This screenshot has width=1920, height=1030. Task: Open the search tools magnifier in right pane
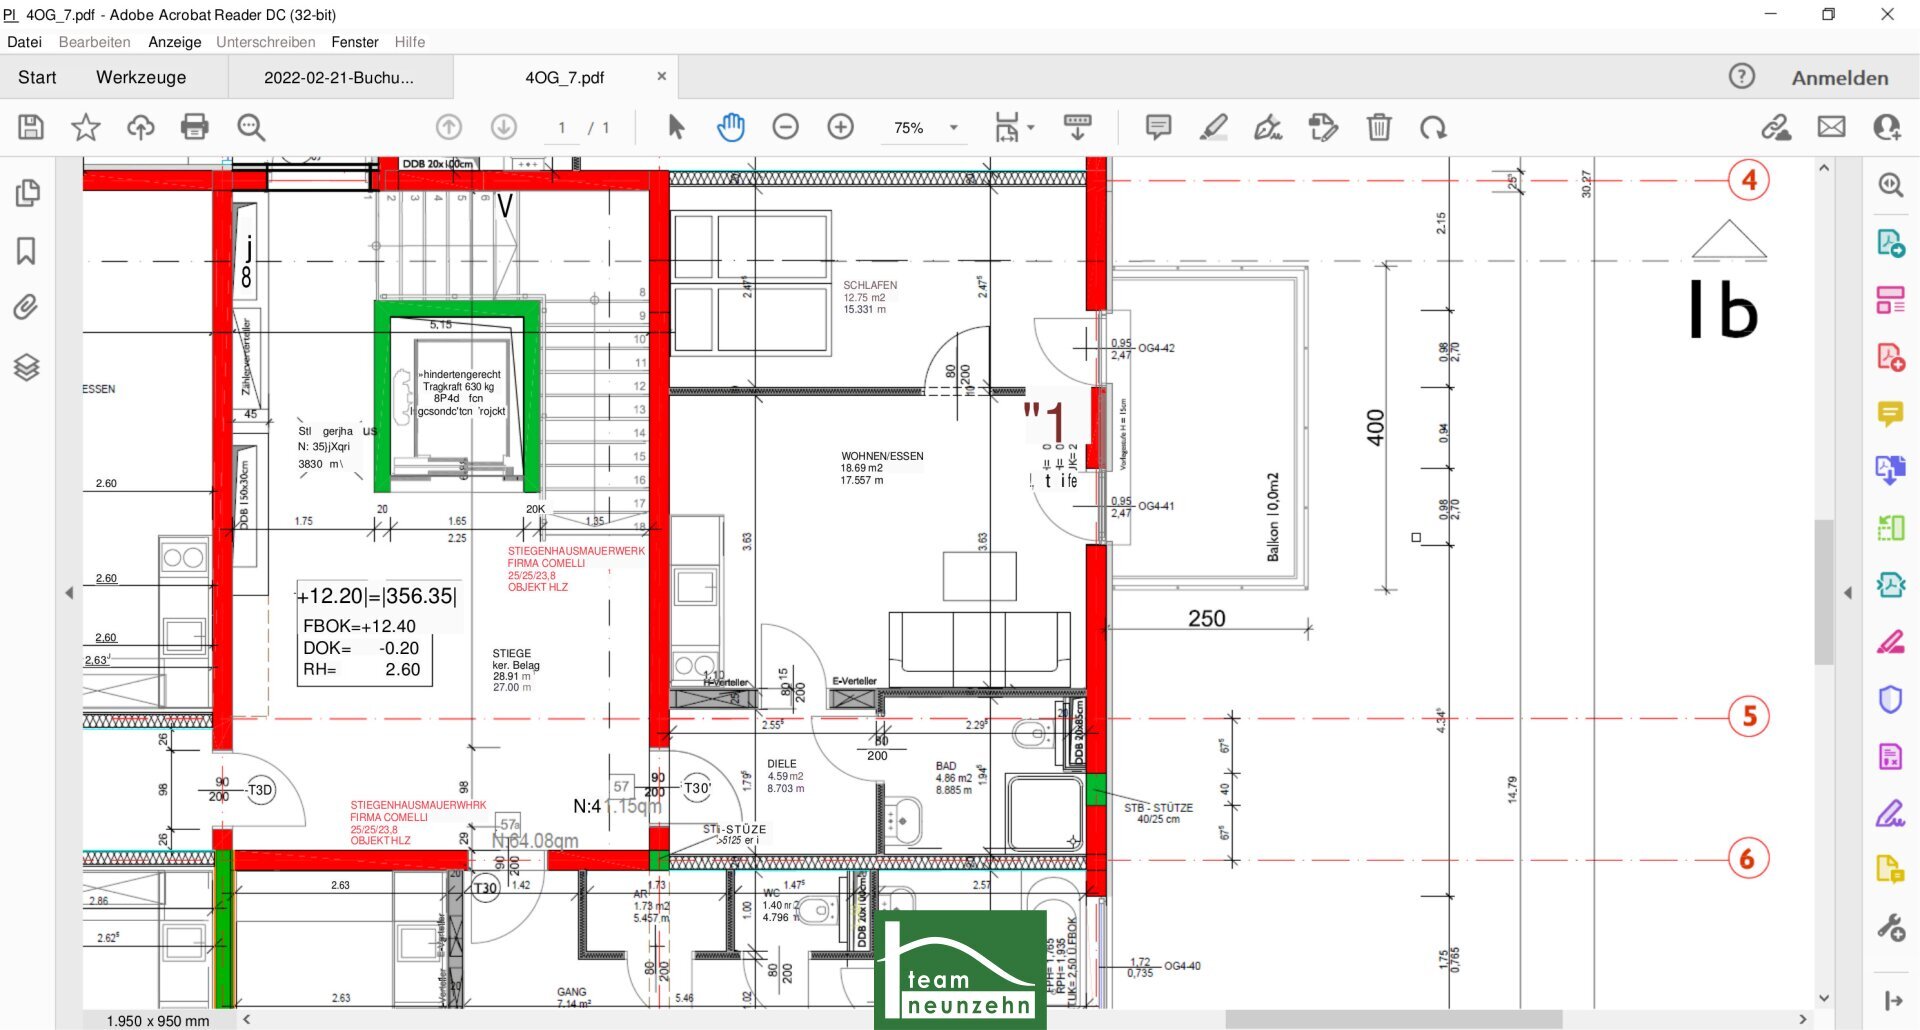coord(1890,185)
